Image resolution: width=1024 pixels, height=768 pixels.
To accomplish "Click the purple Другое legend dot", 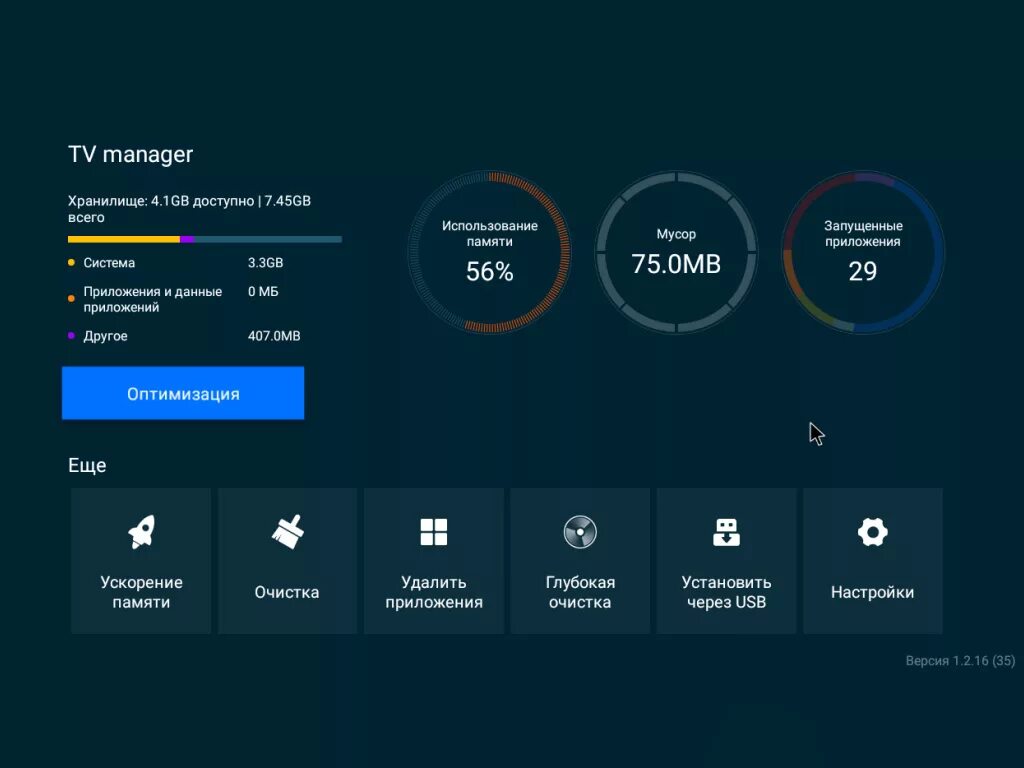I will pyautogui.click(x=71, y=336).
